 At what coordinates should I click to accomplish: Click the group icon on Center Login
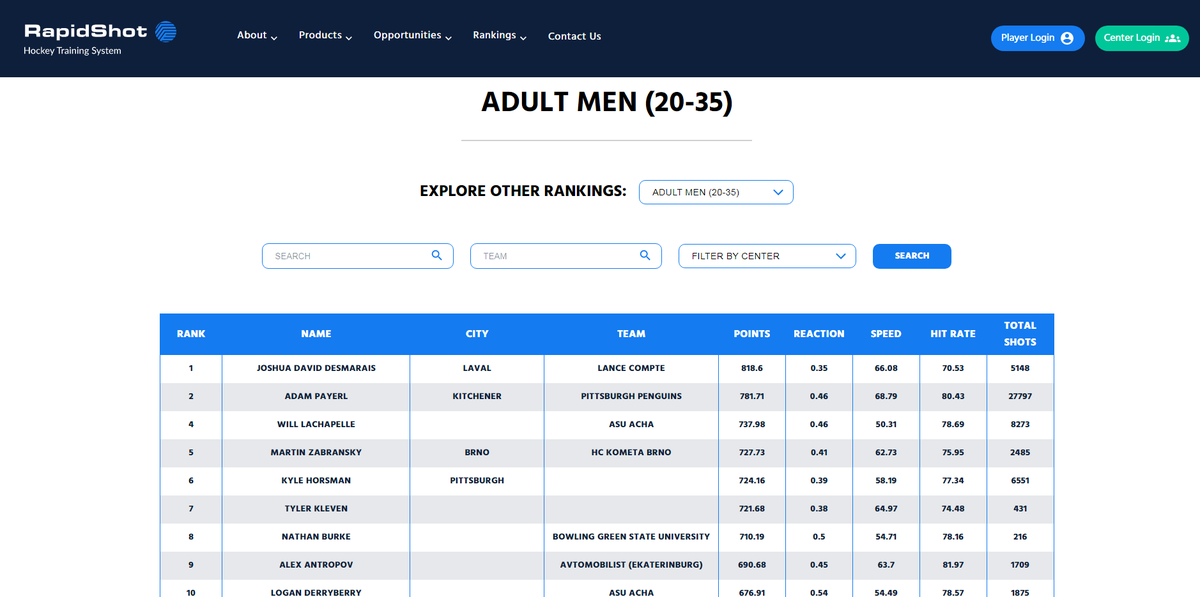(1173, 38)
